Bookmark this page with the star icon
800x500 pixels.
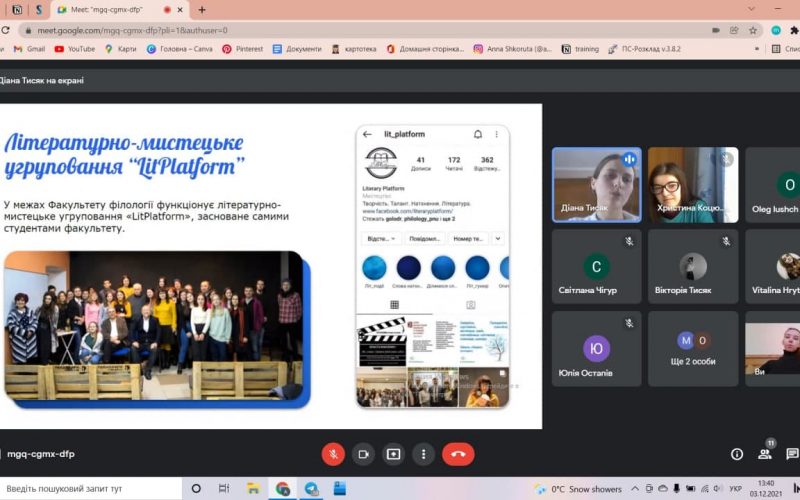coord(753,30)
